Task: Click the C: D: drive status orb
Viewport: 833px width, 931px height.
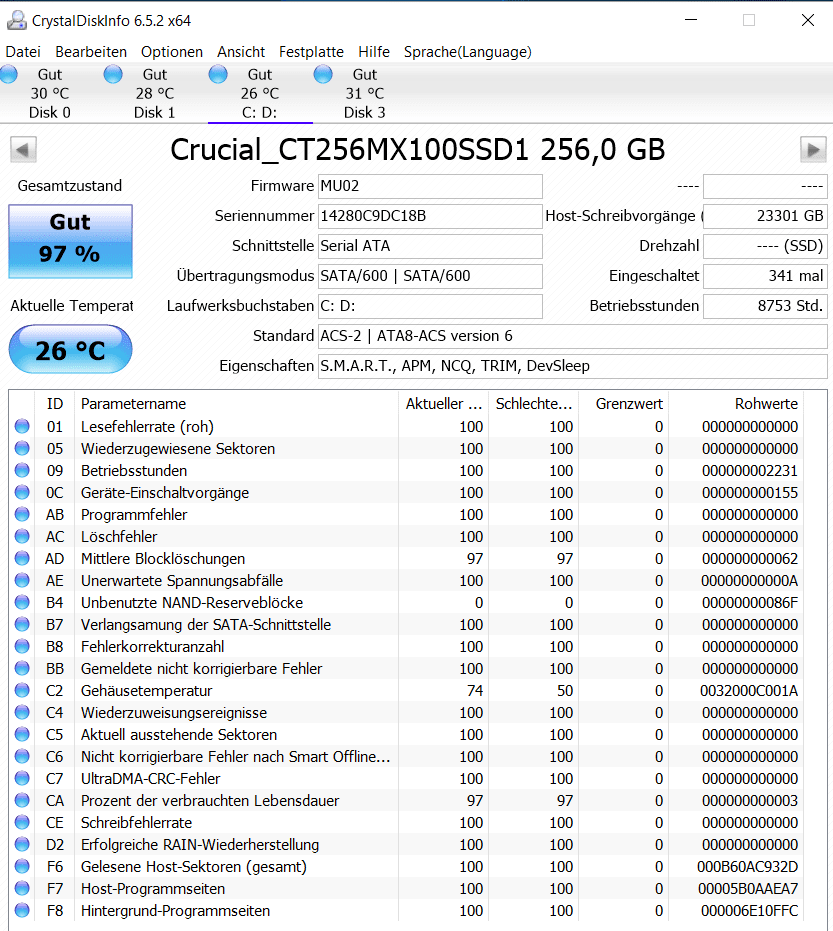Action: 218,74
